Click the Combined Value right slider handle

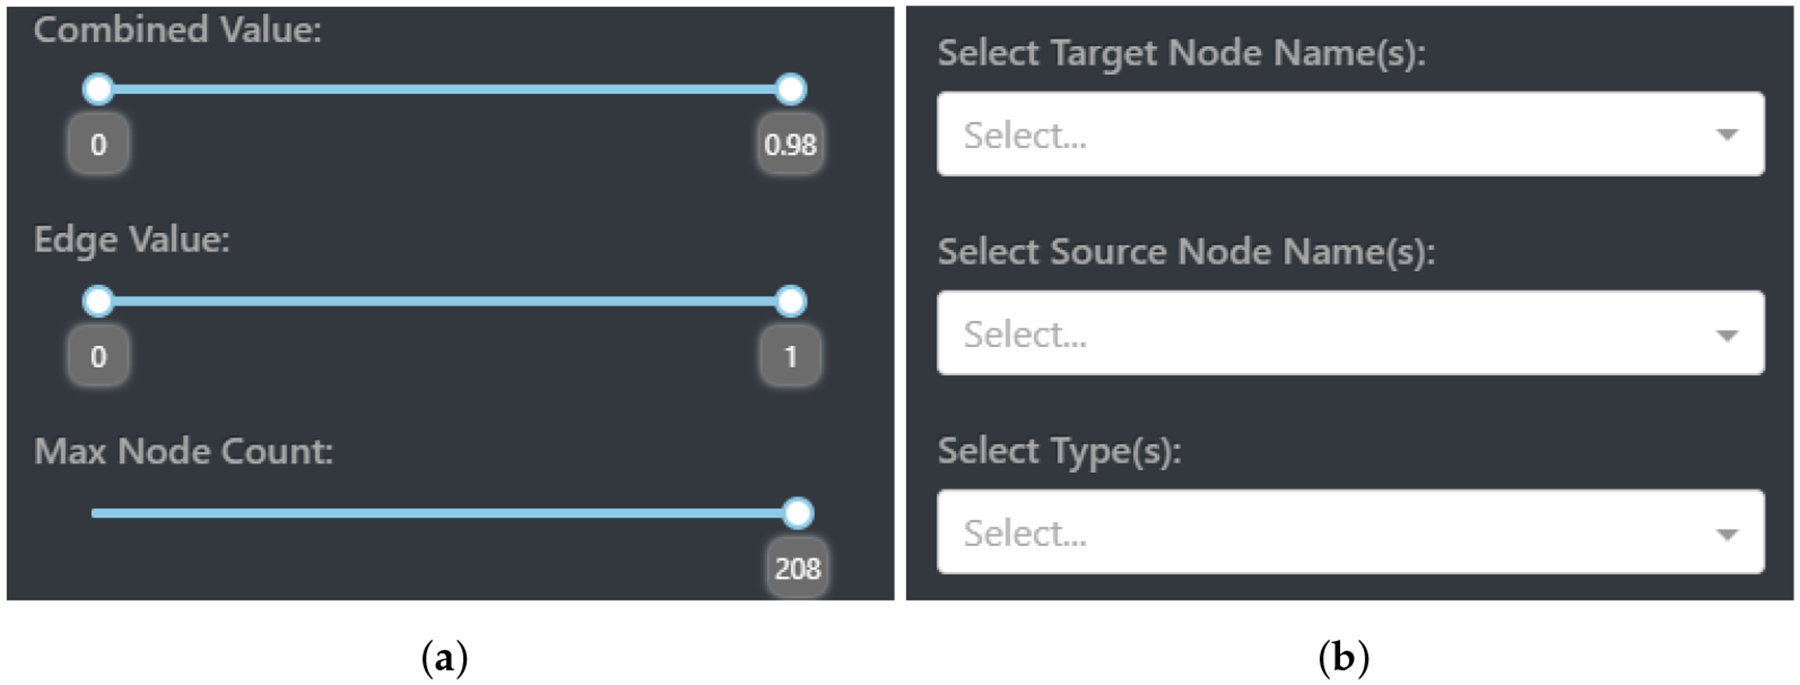pos(791,89)
